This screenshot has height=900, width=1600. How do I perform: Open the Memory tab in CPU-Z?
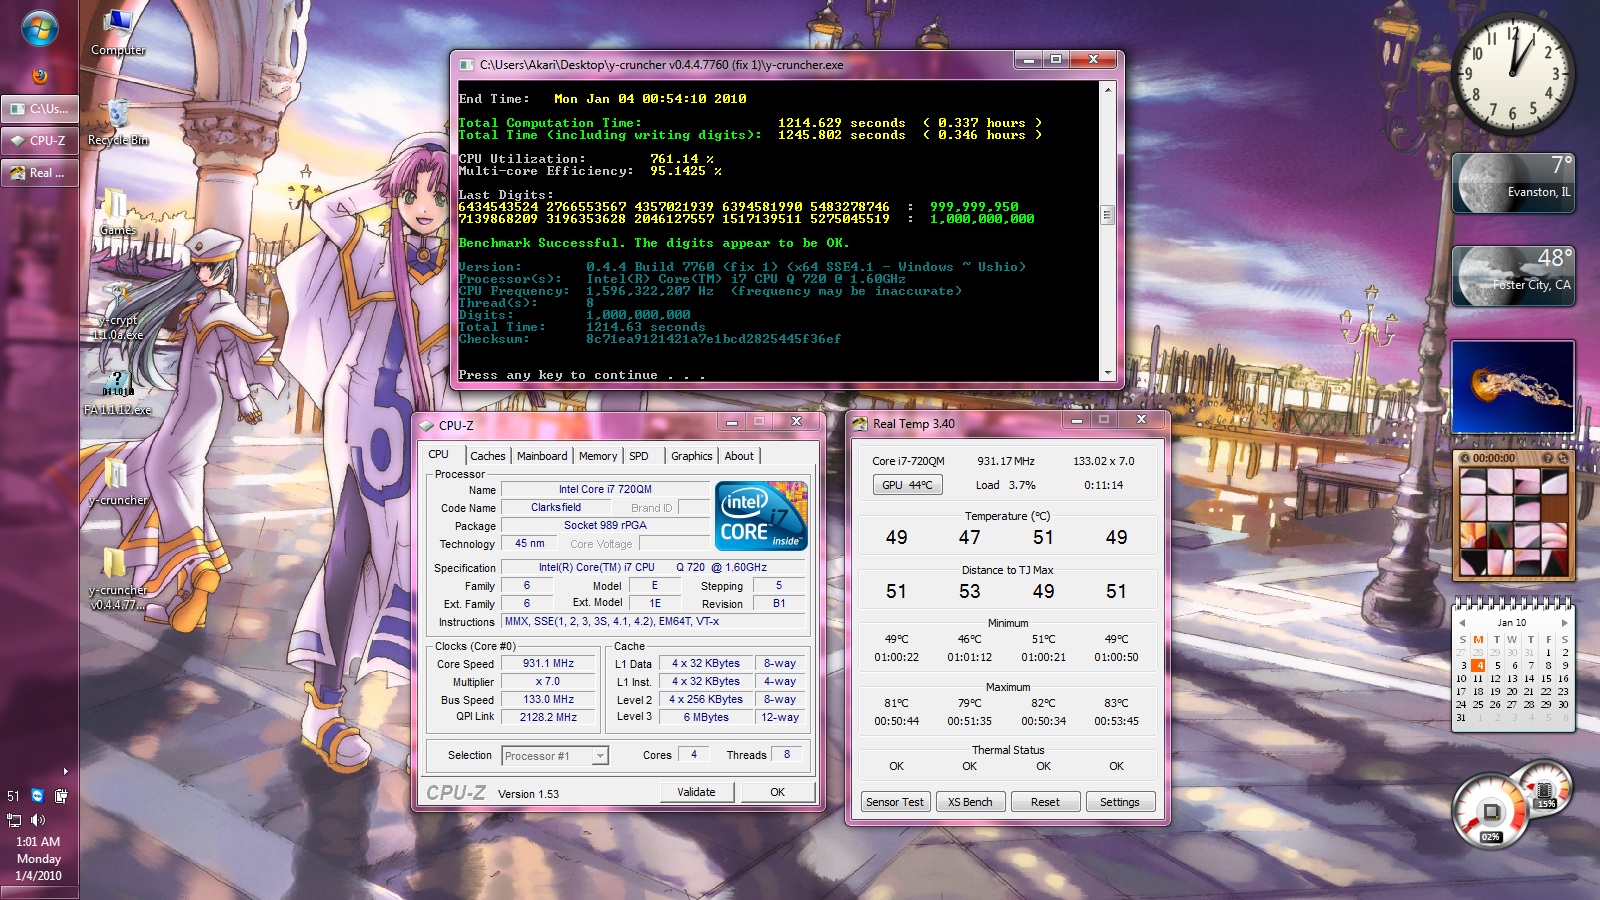click(x=597, y=456)
